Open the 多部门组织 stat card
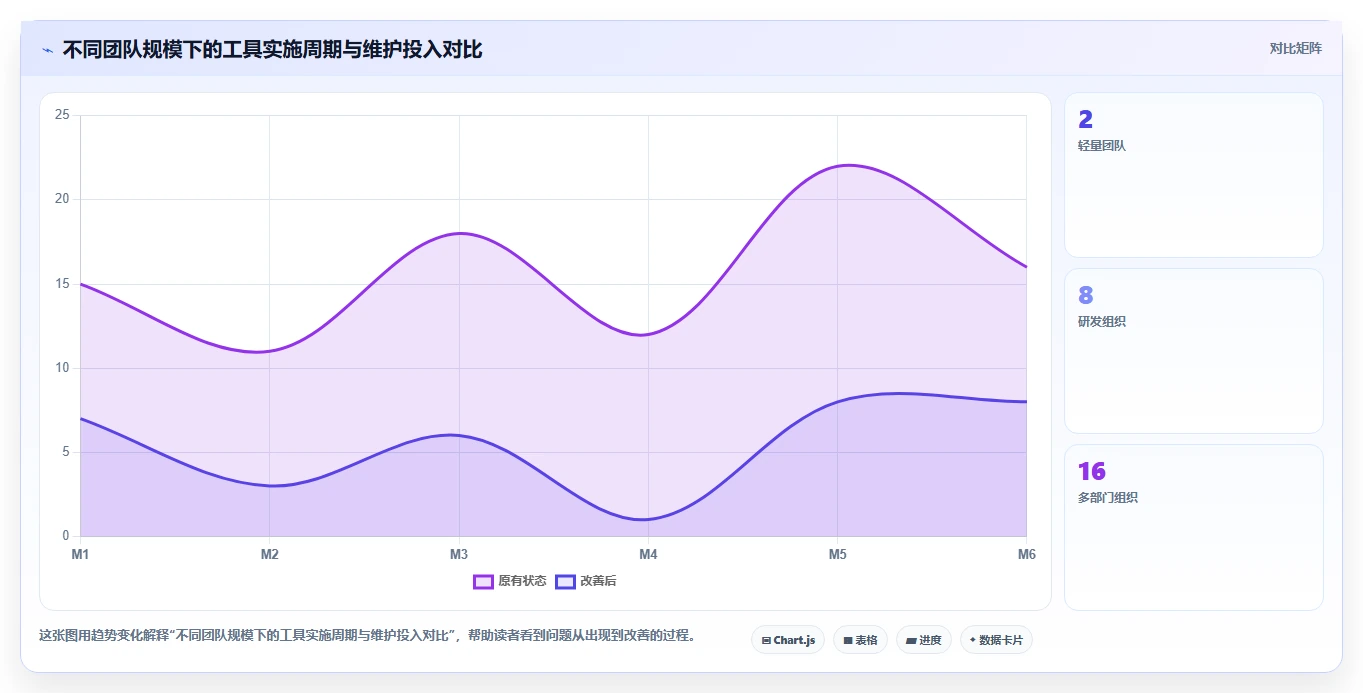Screen dimensions: 1363x693 pos(1194,527)
